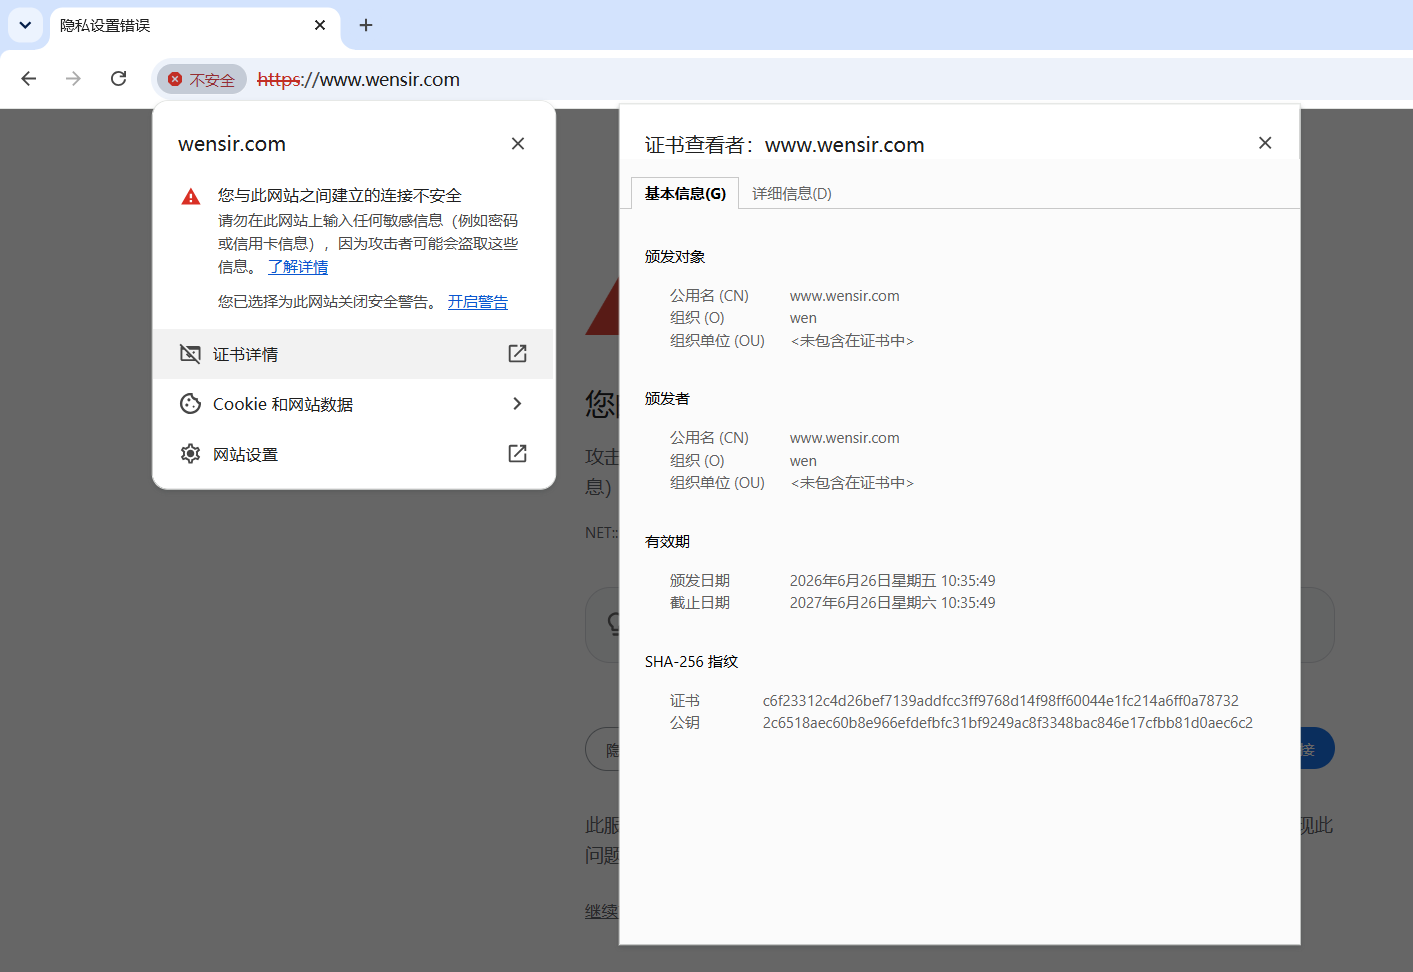The image size is (1413, 972).
Task: Click the 颁发日期 value 2026年6月26日
Action: pos(893,581)
